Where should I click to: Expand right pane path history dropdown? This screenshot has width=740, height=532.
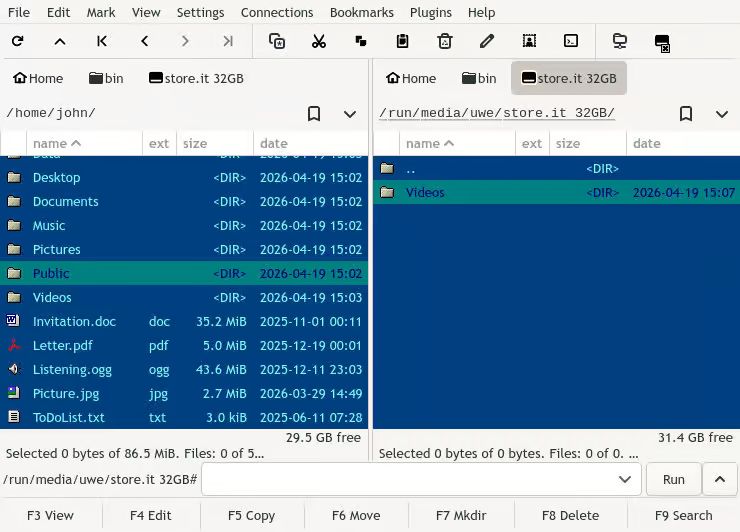tap(722, 114)
